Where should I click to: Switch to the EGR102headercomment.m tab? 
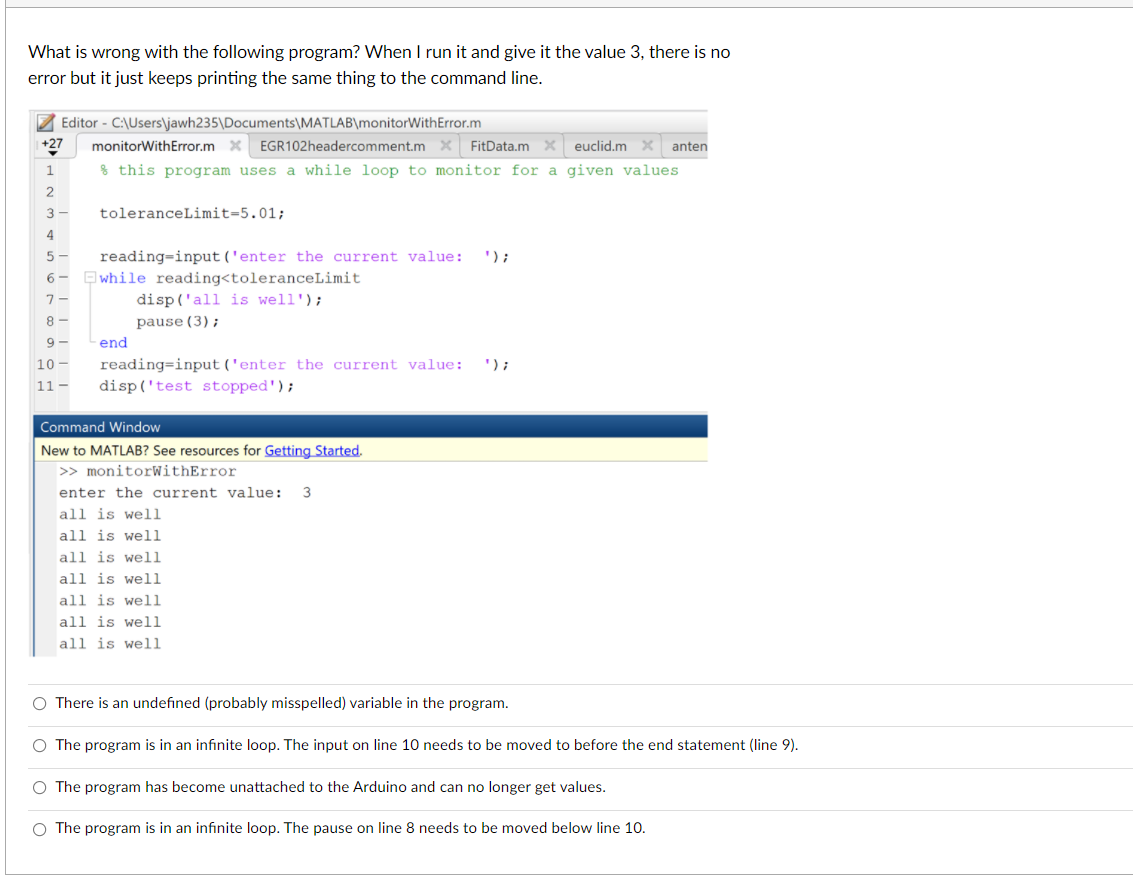345,146
